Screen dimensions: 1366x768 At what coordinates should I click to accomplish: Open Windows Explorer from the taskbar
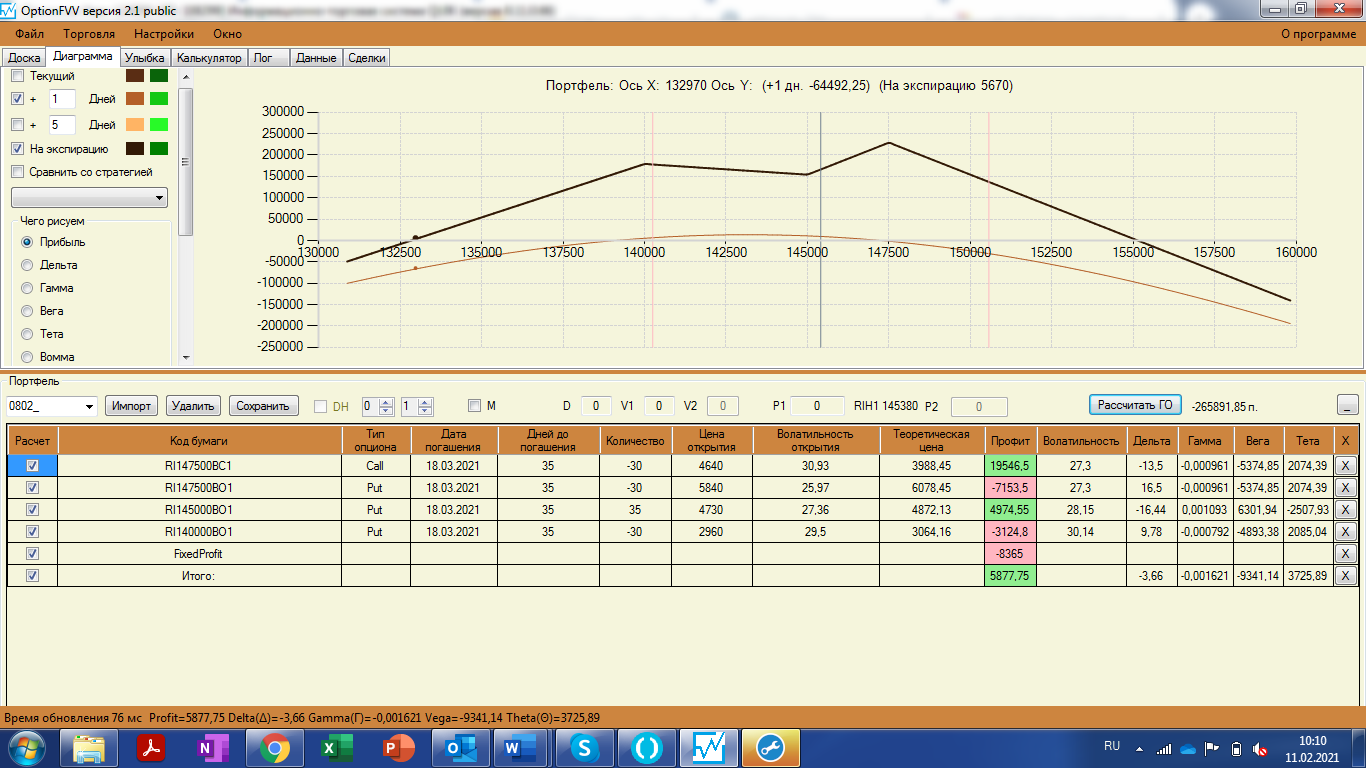[x=88, y=747]
